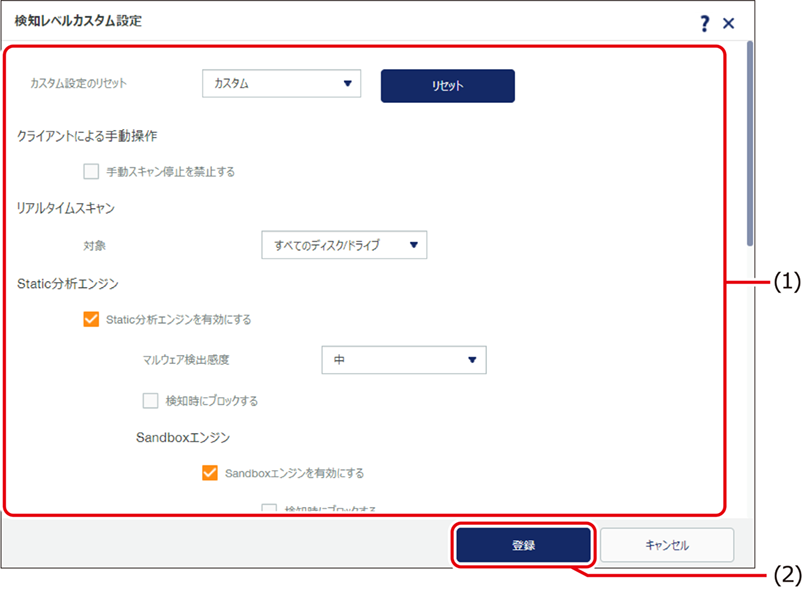
Task: Click the キャンセル button
Action: click(667, 545)
